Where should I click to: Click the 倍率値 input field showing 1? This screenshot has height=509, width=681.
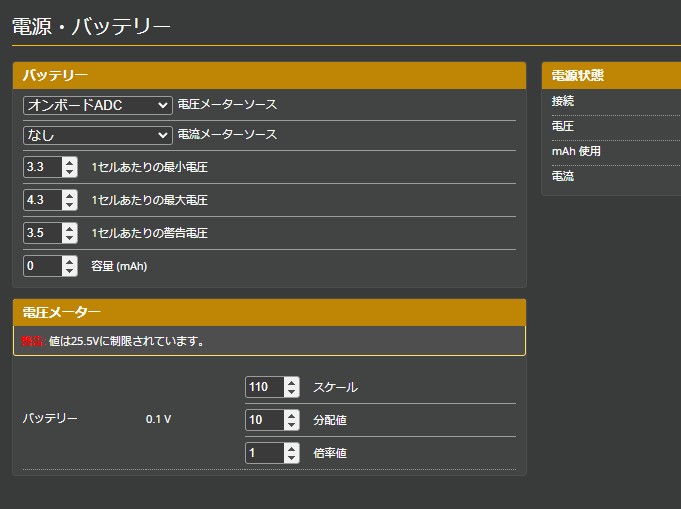[x=265, y=453]
